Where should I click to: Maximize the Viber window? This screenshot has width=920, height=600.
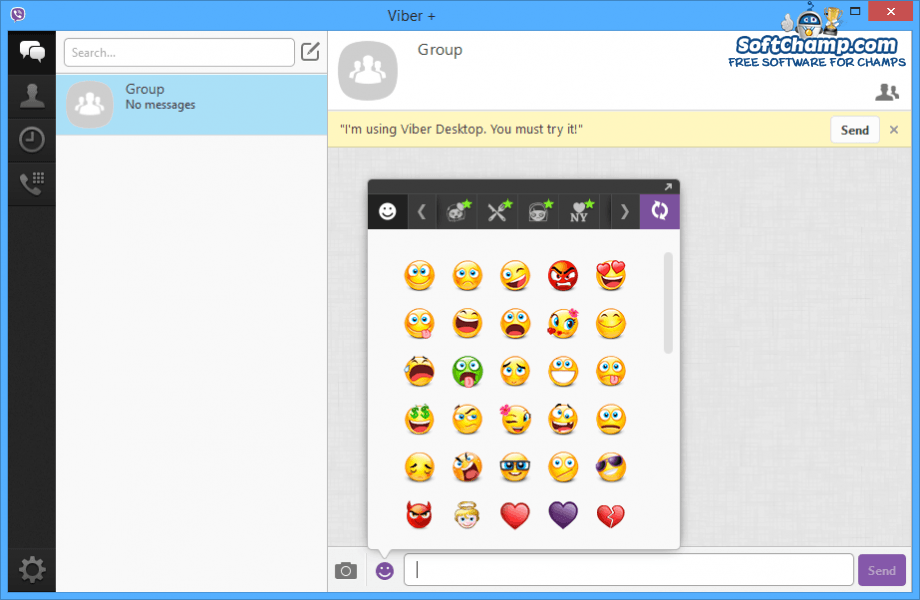point(855,11)
